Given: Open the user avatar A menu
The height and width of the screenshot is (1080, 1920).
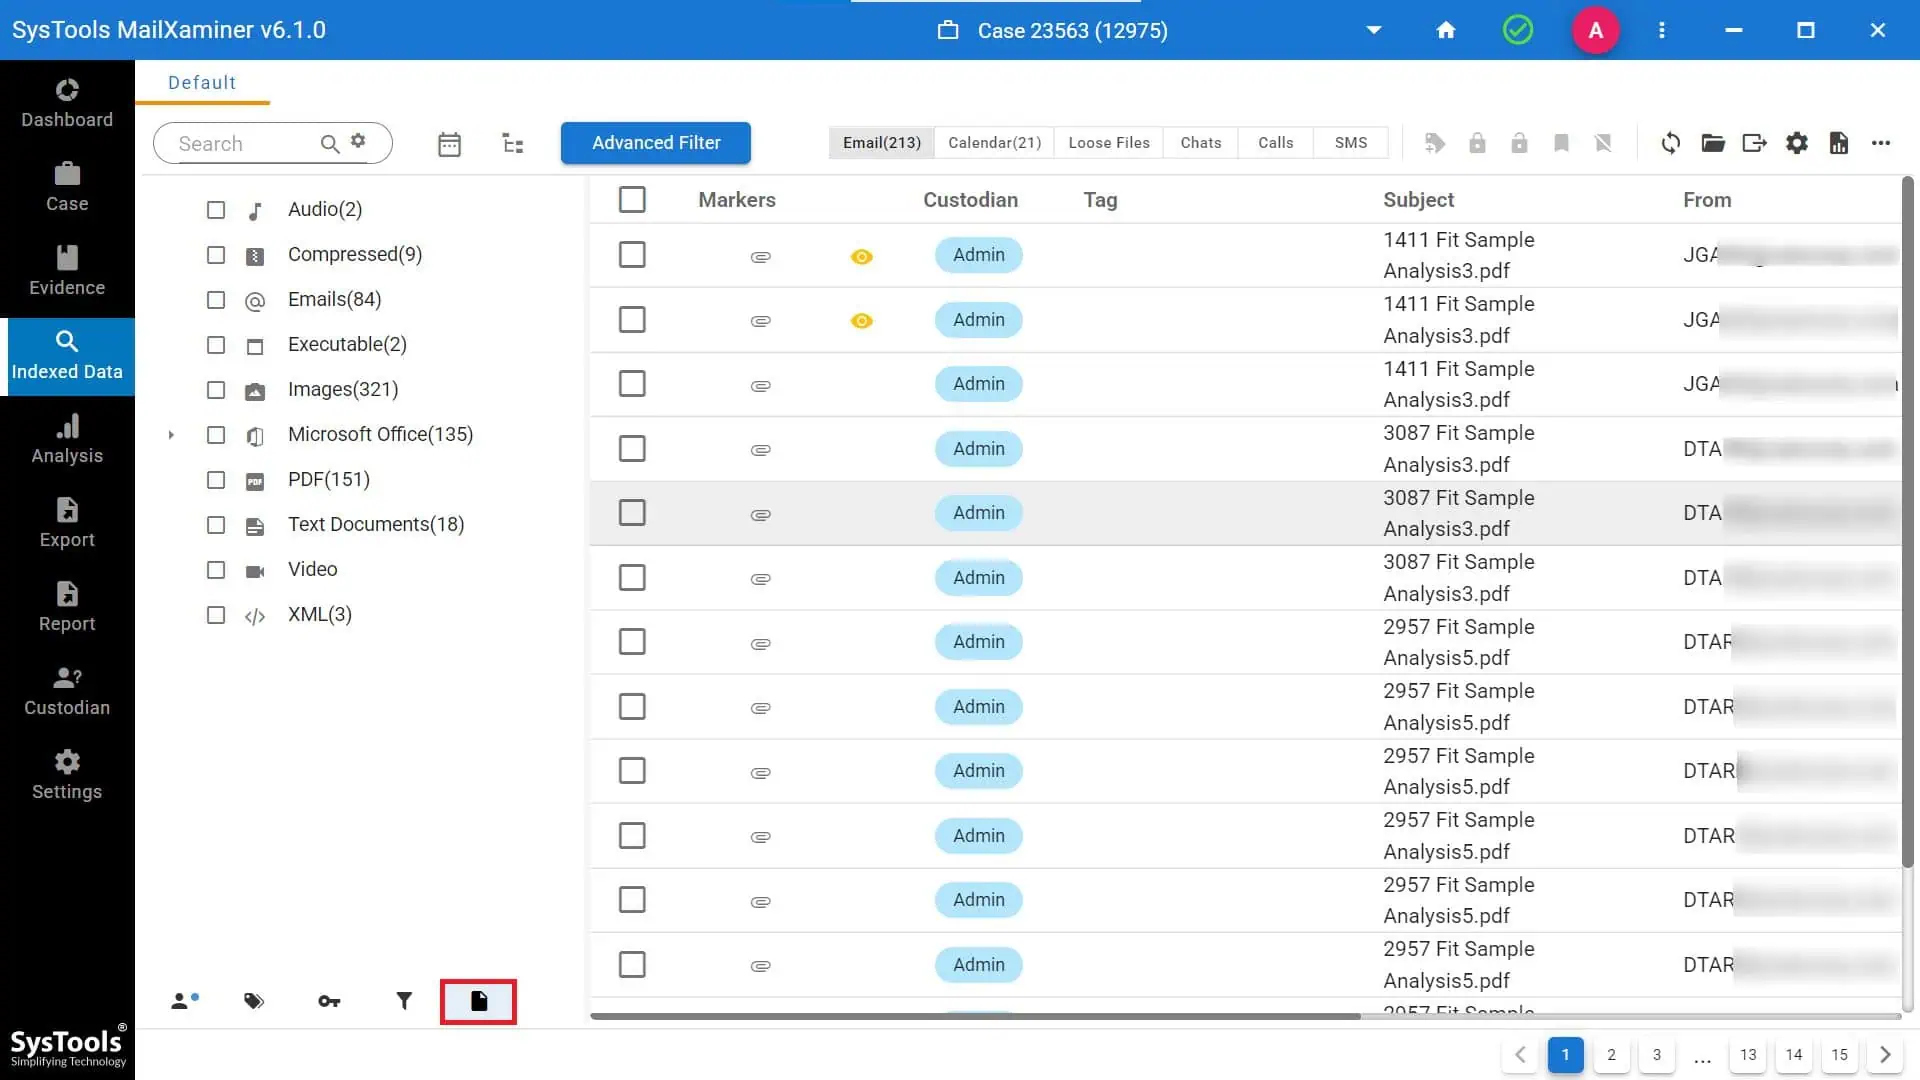Looking at the screenshot, I should pyautogui.click(x=1596, y=30).
